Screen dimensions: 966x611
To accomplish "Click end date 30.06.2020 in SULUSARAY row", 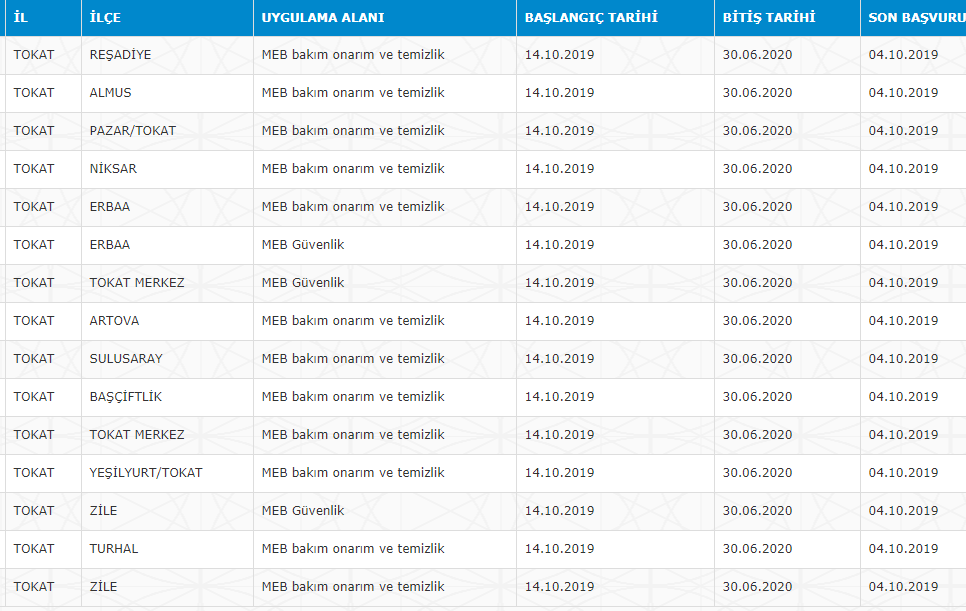I will (x=757, y=359).
